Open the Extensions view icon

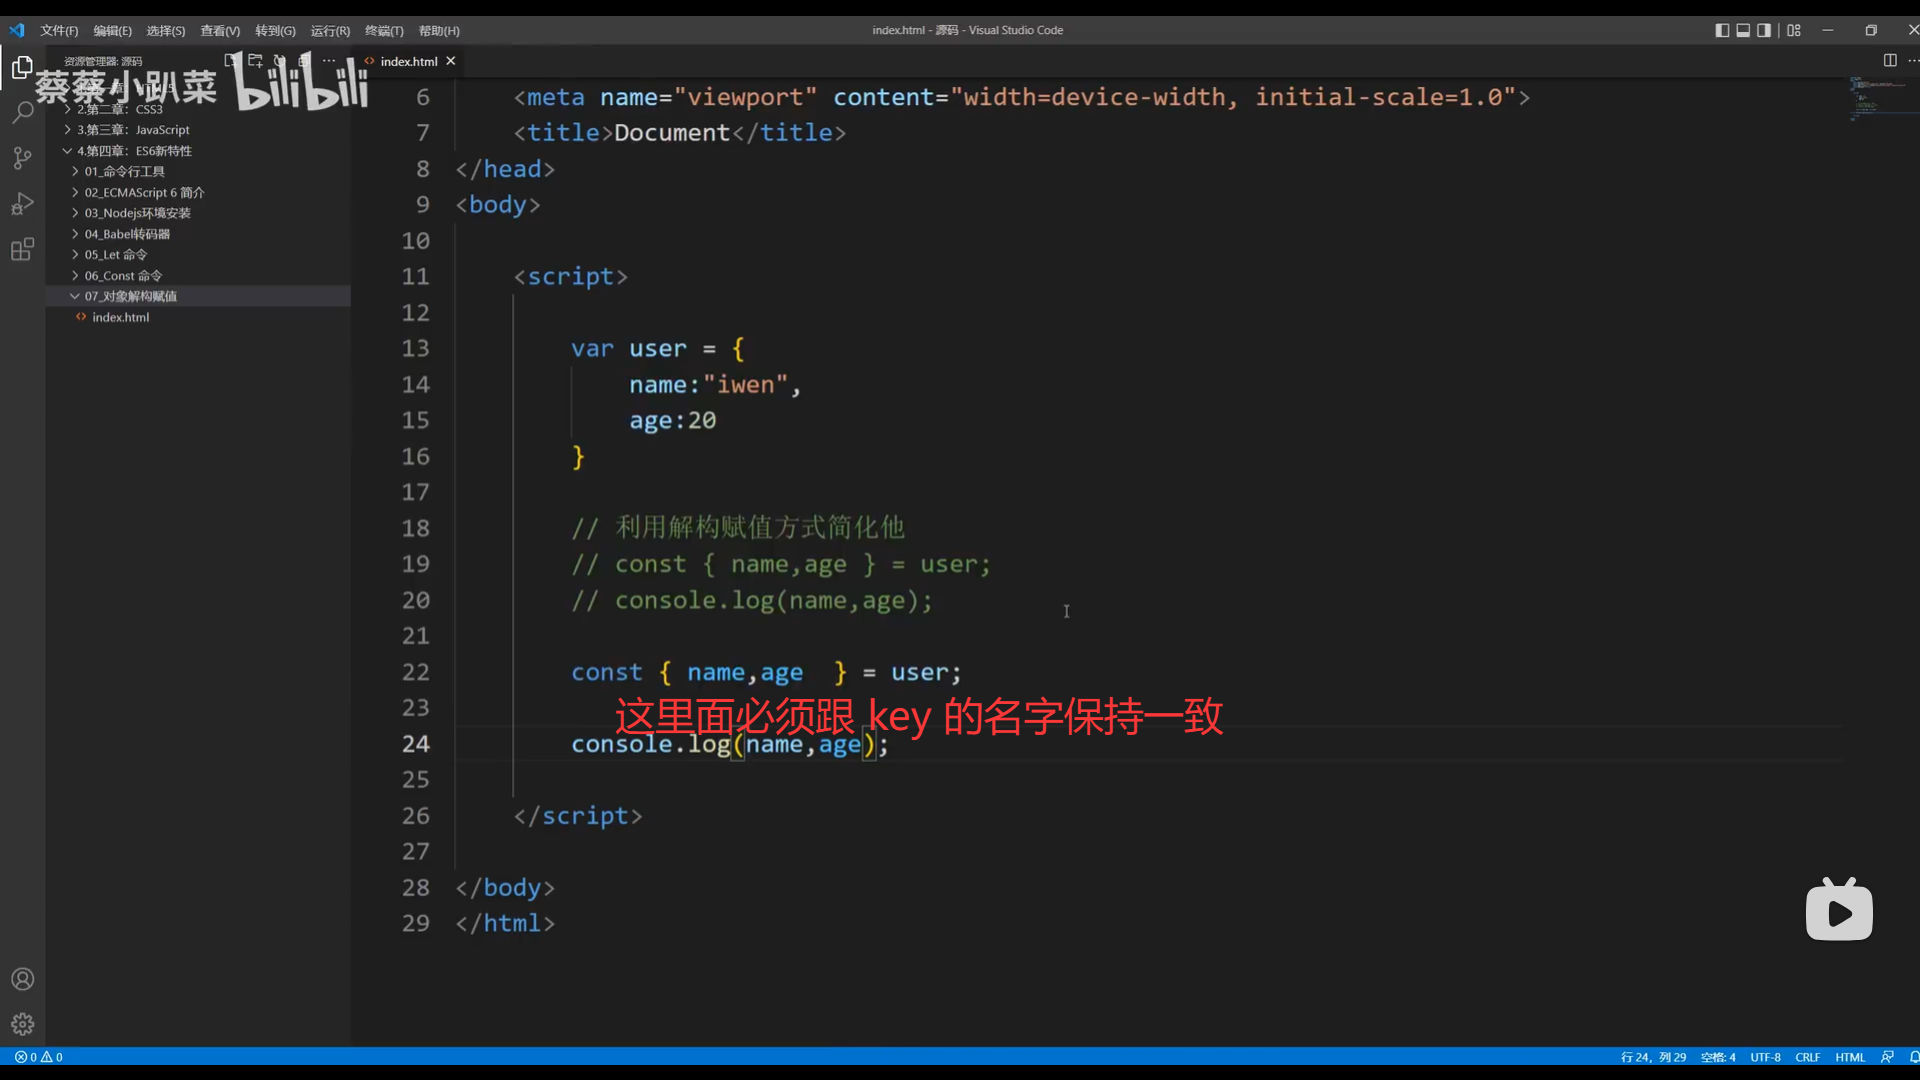pyautogui.click(x=22, y=249)
